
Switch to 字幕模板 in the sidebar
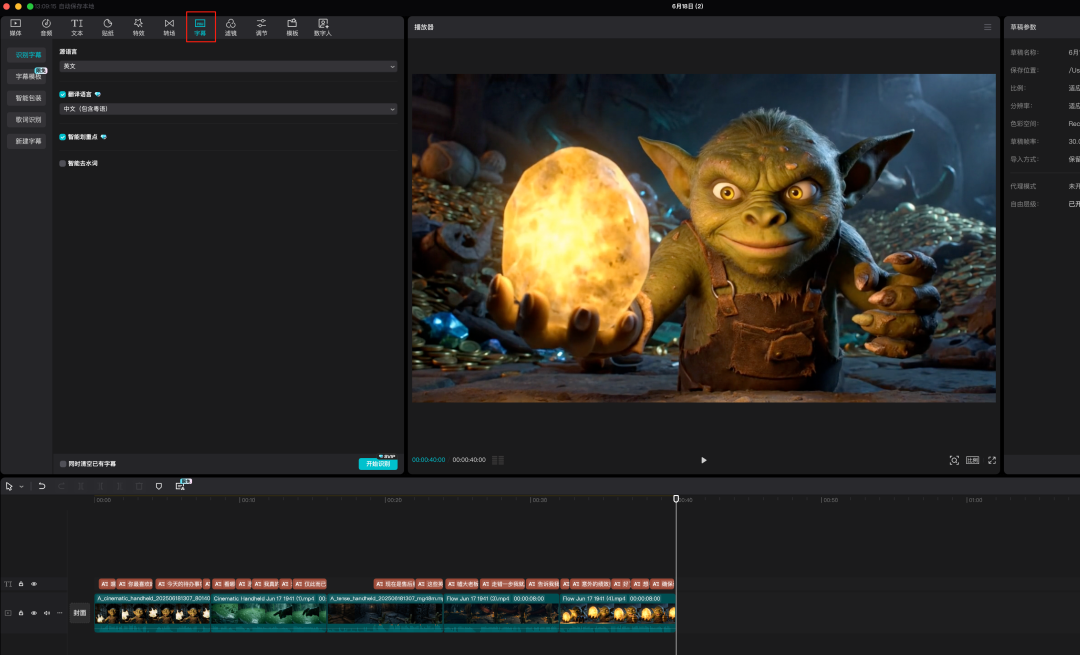[x=28, y=76]
